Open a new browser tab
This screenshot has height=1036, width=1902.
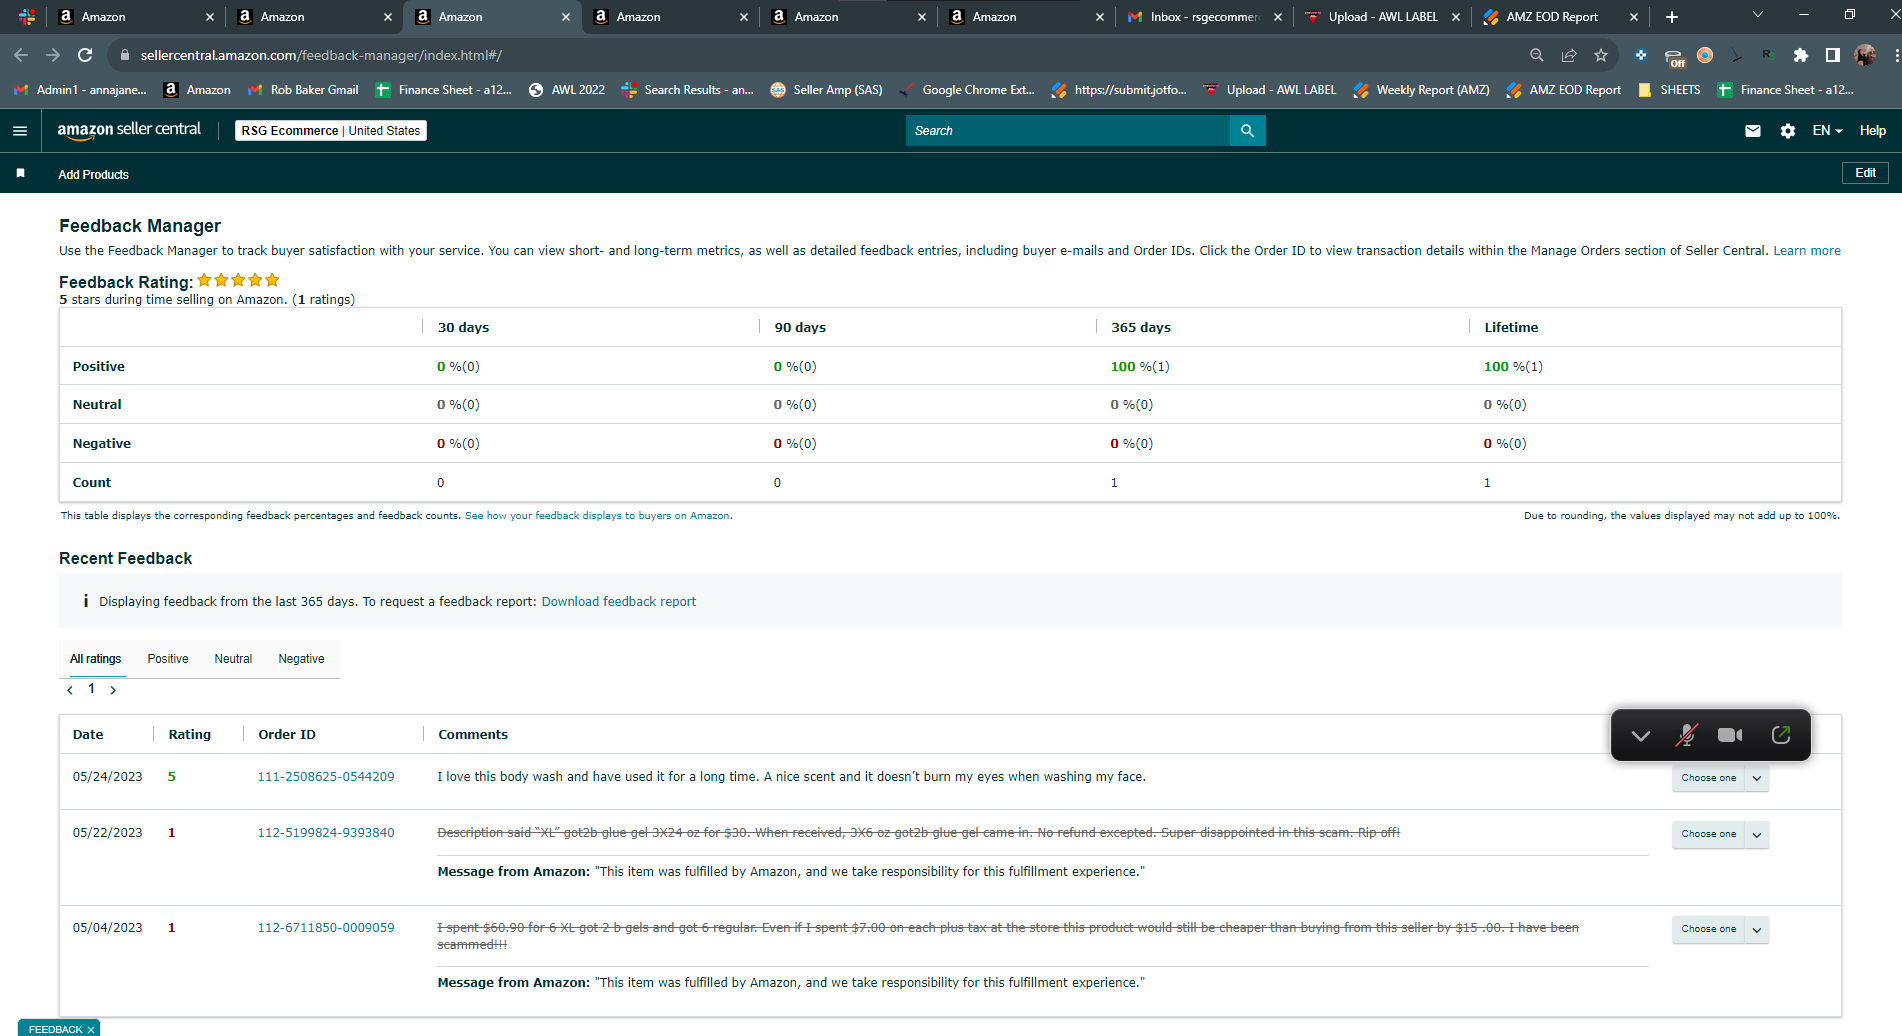pos(1672,17)
